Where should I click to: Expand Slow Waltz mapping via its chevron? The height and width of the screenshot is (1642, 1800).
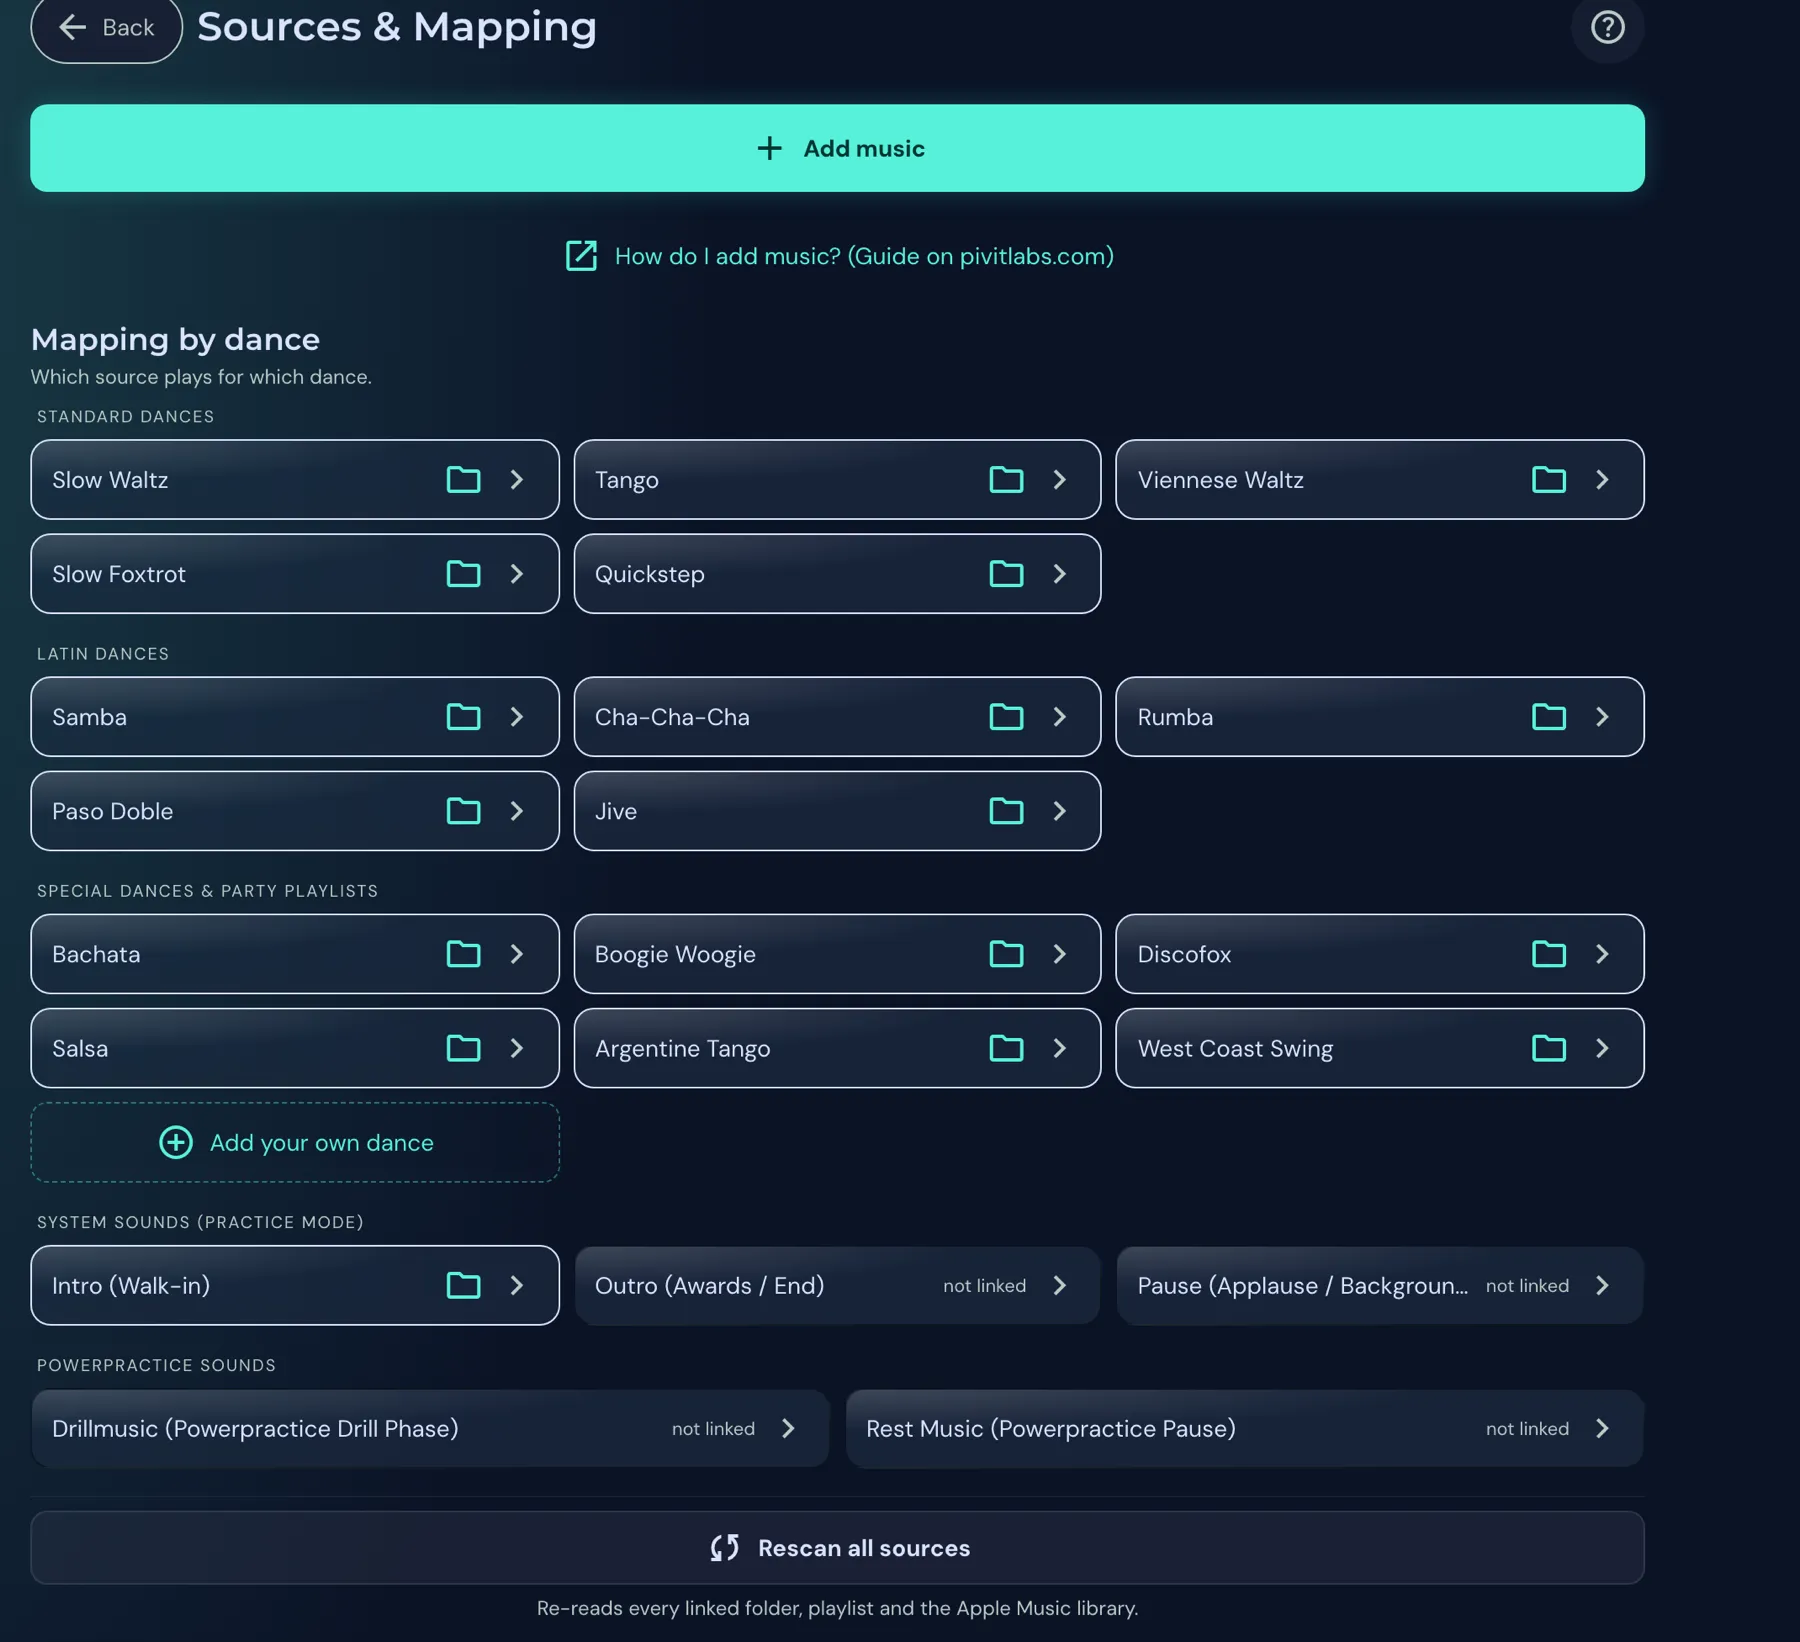pyautogui.click(x=517, y=480)
